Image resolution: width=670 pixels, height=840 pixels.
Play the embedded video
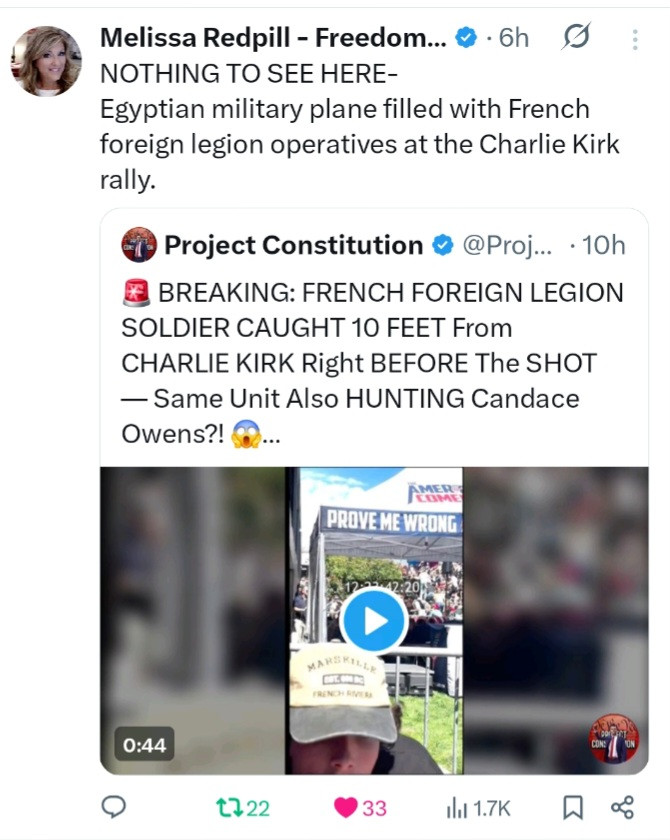373,621
